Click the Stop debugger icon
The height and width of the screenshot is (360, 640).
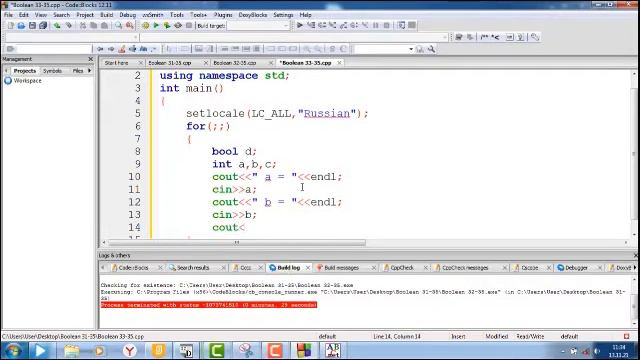[387, 25]
